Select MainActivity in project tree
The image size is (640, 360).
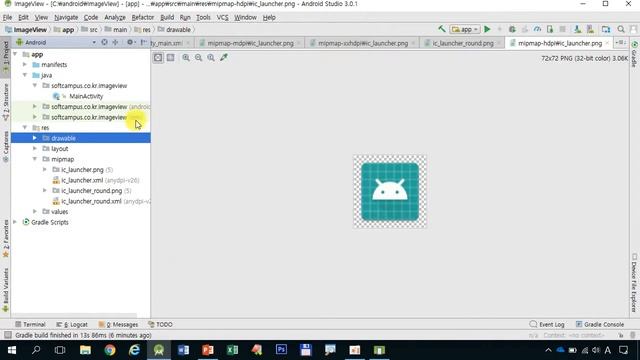(86, 96)
